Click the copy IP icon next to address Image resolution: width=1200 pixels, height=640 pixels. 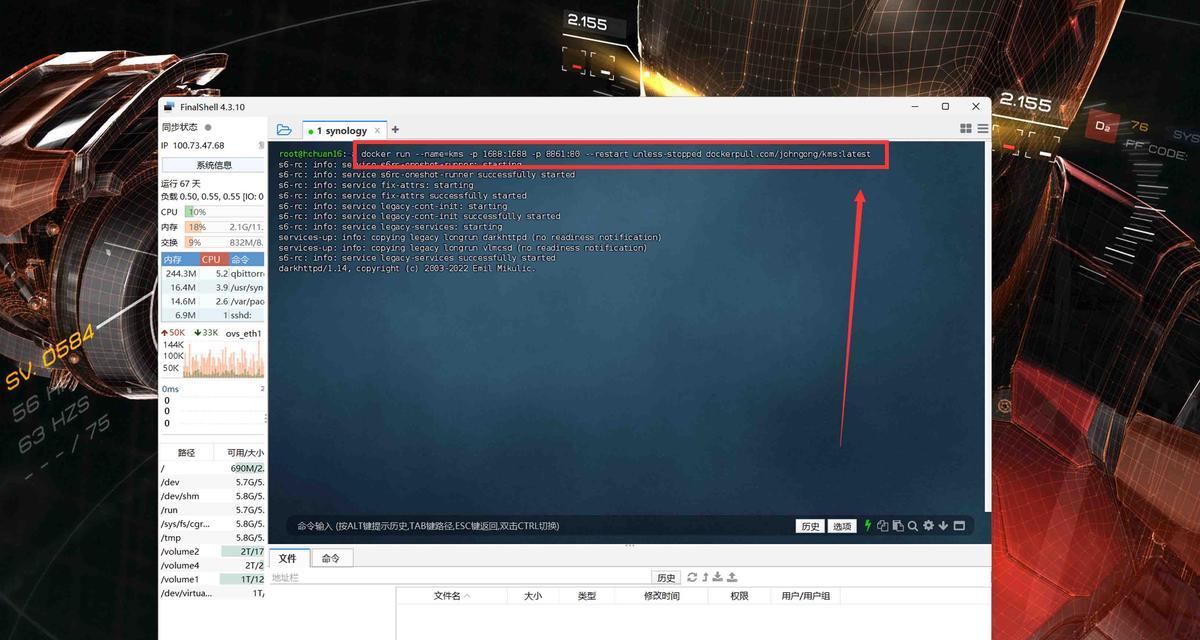pos(259,145)
